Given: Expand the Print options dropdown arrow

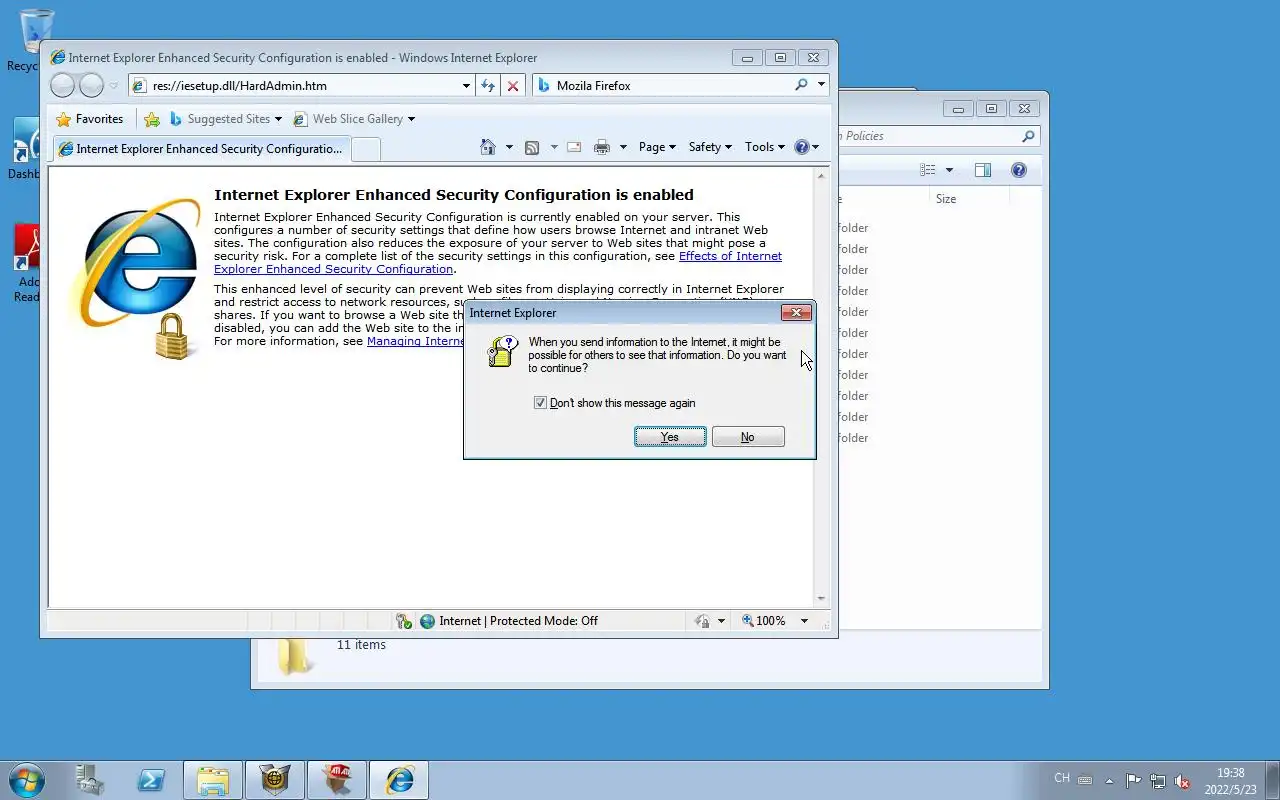Looking at the screenshot, I should (623, 147).
